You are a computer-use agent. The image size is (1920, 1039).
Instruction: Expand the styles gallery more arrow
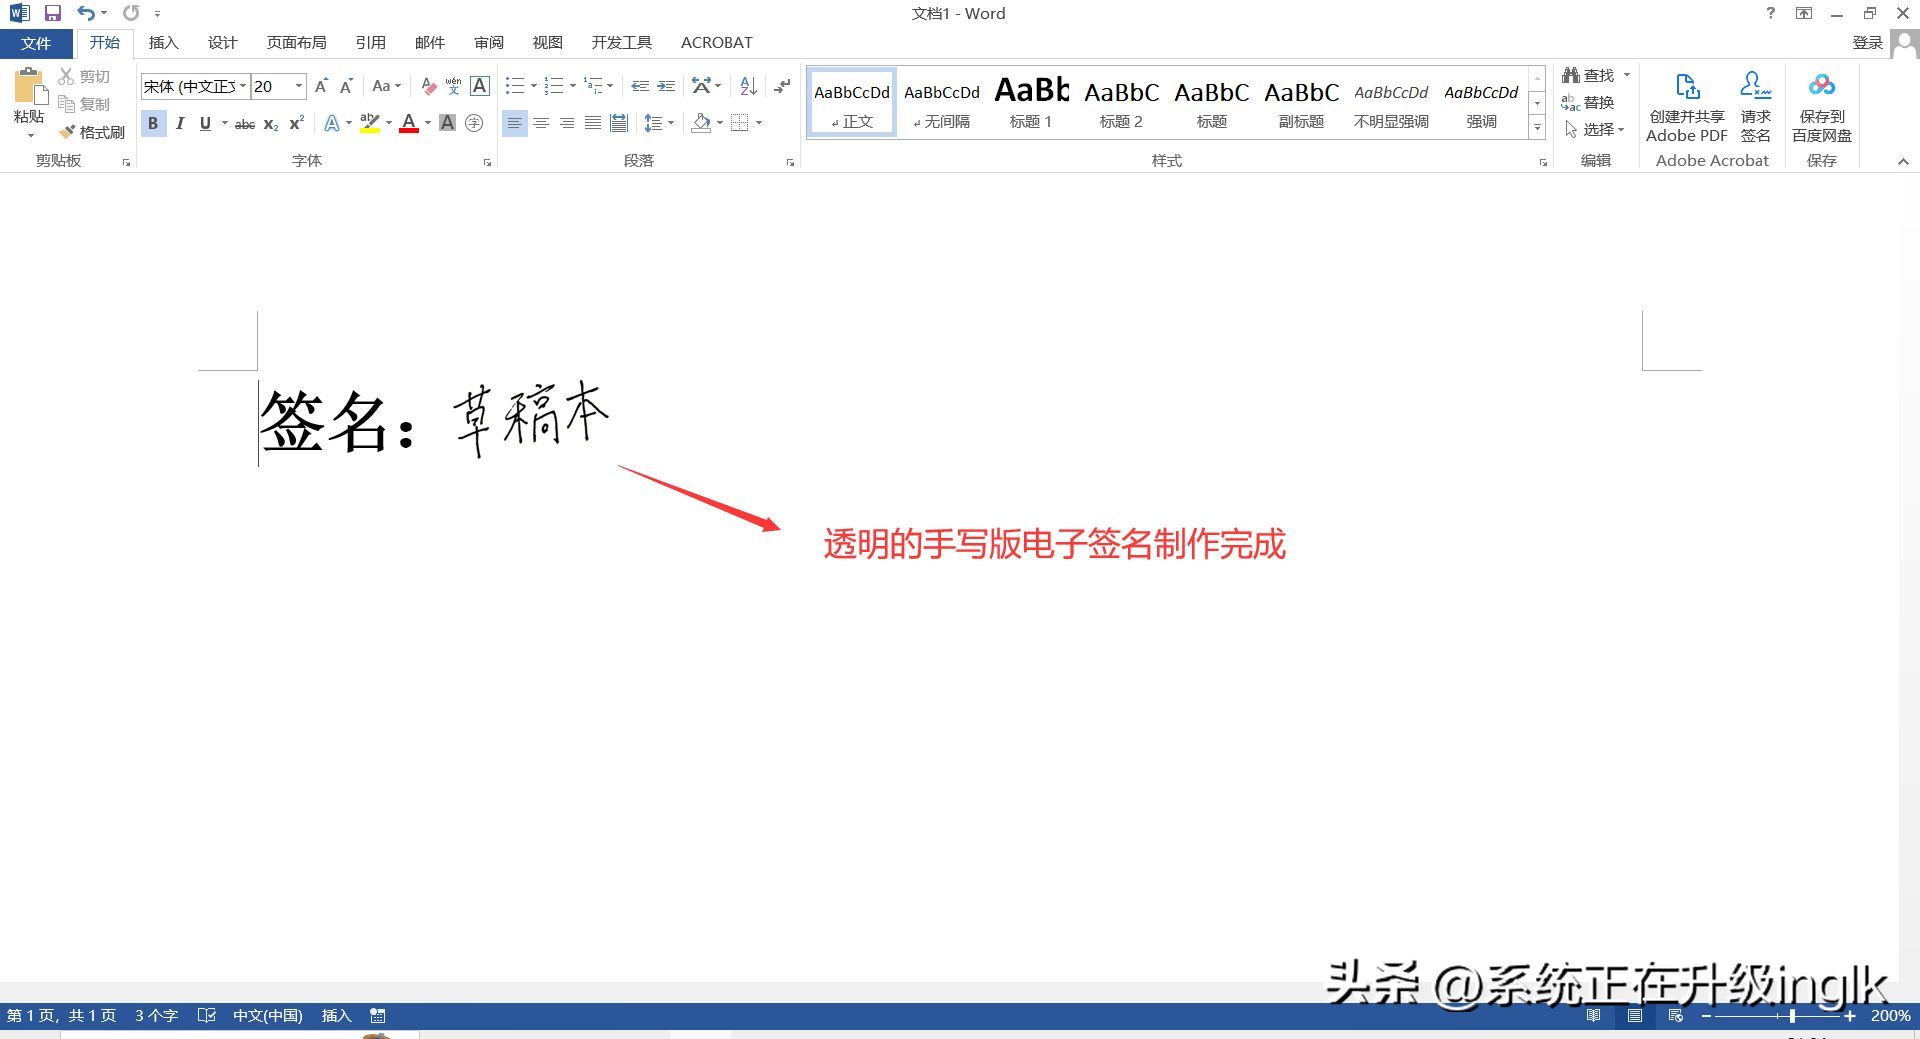[1537, 128]
